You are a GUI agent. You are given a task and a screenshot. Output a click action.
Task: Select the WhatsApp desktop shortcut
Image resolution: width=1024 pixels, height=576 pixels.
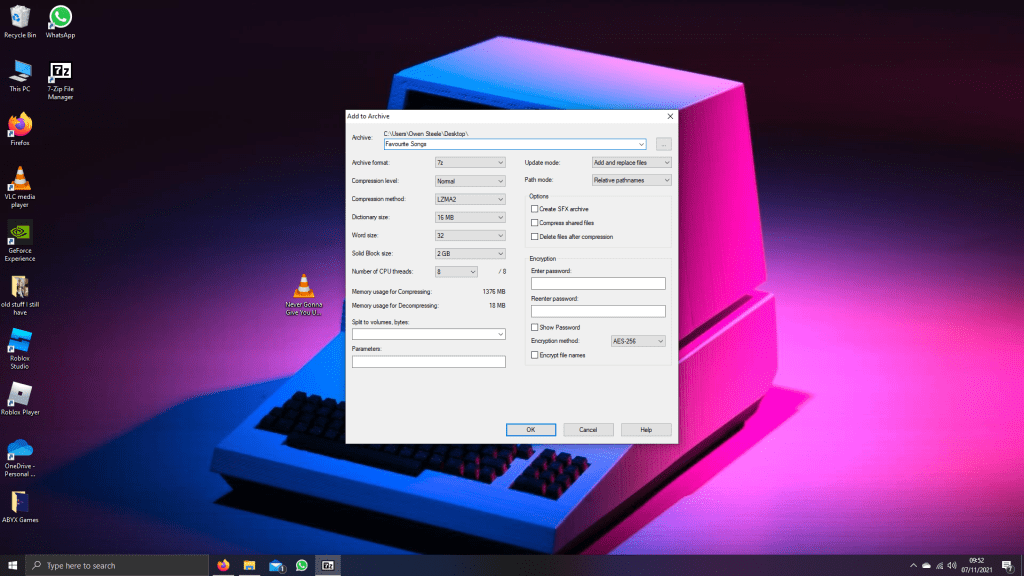coord(60,17)
